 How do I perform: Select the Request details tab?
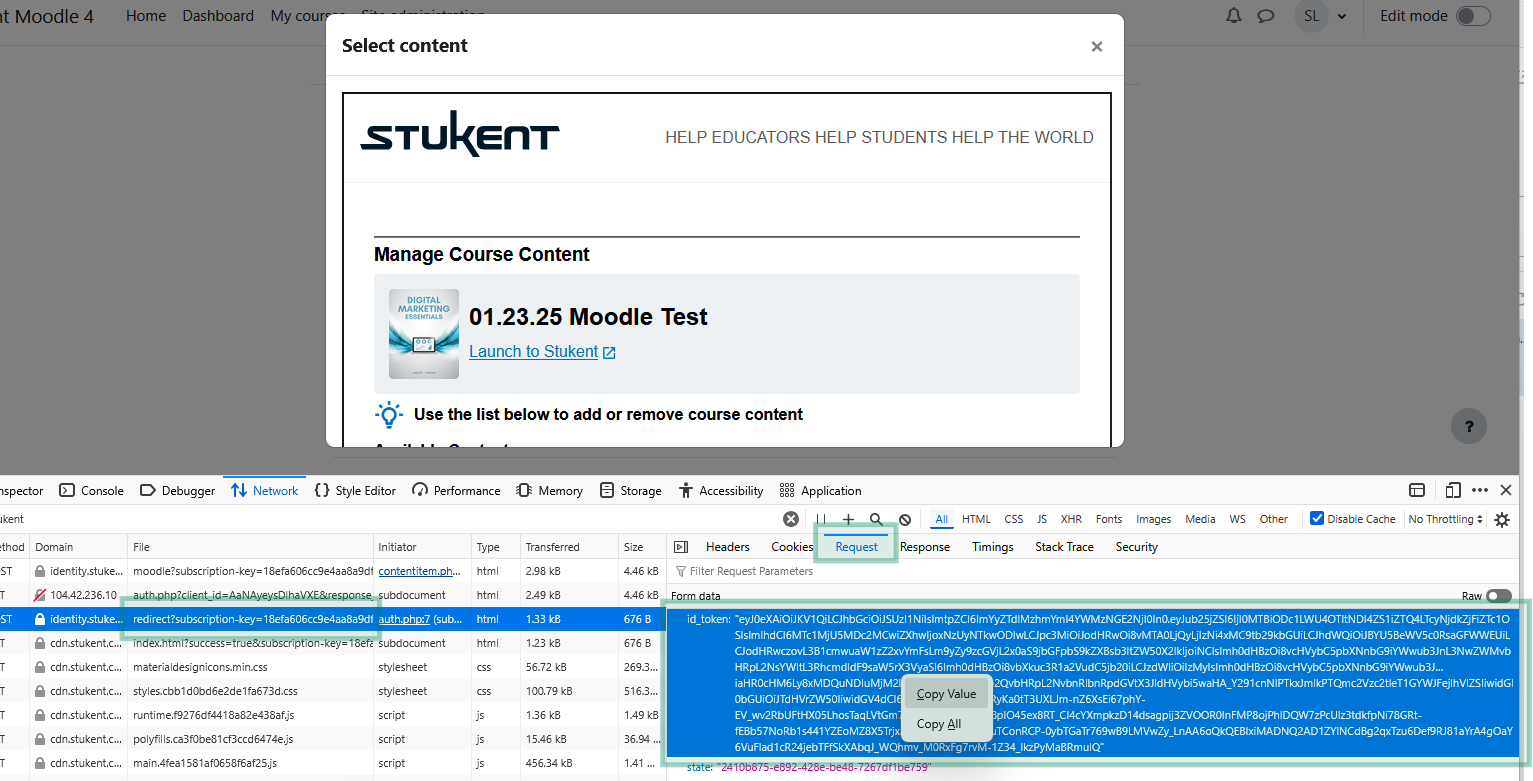[857, 547]
